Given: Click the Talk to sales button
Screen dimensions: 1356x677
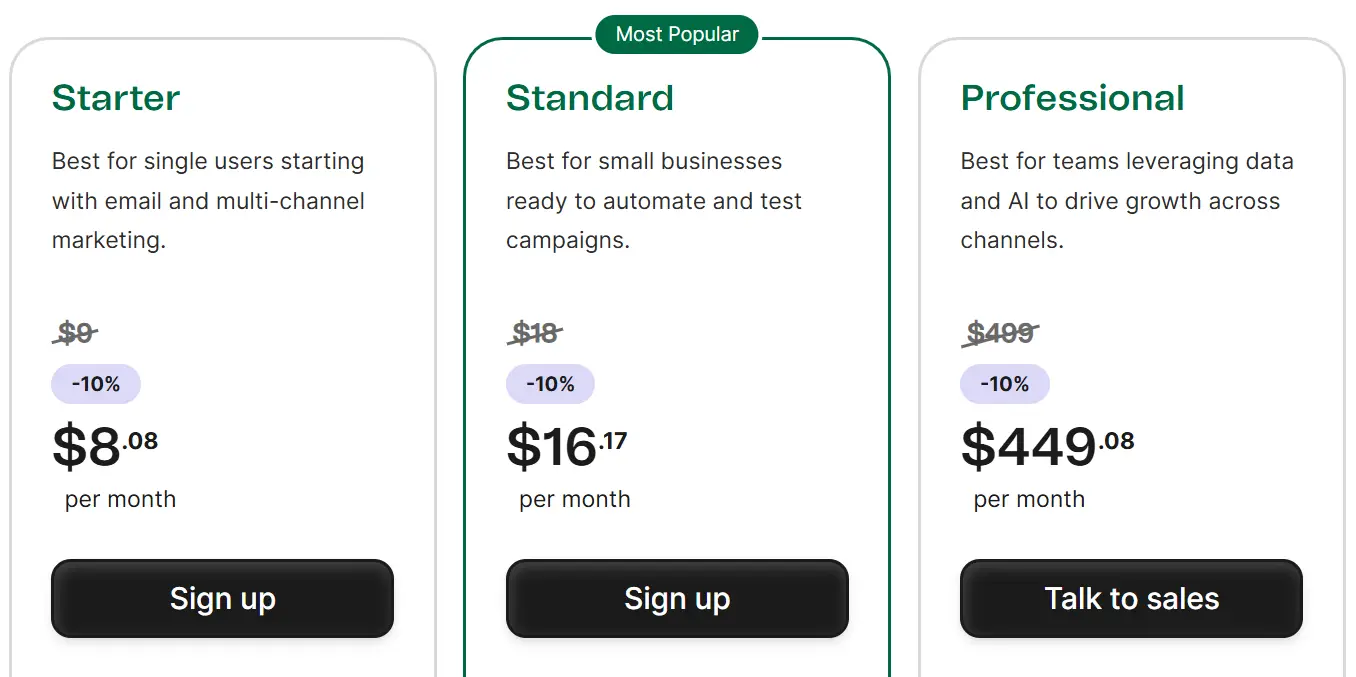Looking at the screenshot, I should pyautogui.click(x=1131, y=598).
